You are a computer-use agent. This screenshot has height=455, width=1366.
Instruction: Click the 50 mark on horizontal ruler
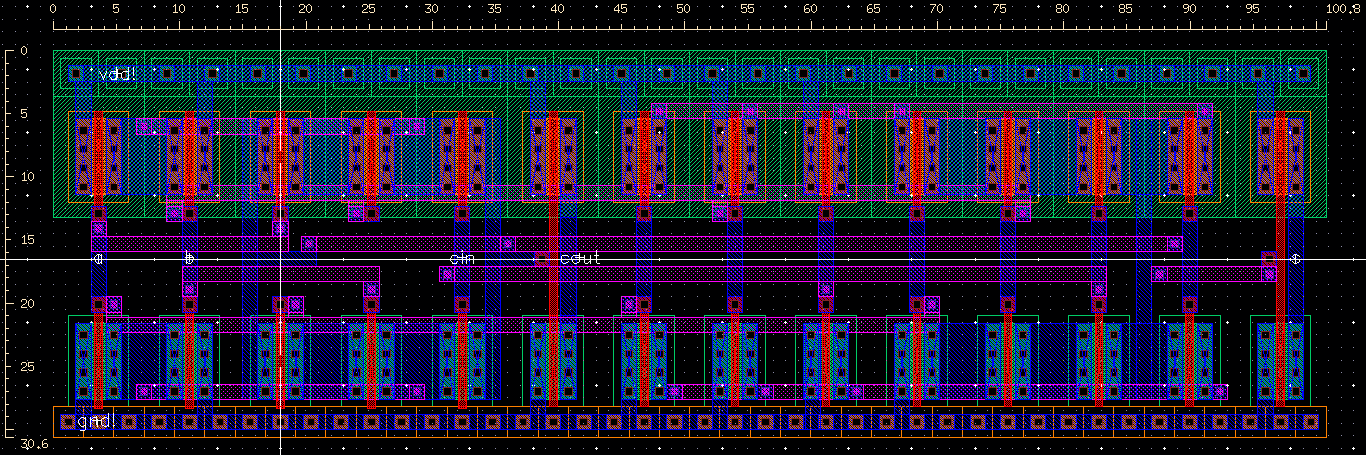683,9
